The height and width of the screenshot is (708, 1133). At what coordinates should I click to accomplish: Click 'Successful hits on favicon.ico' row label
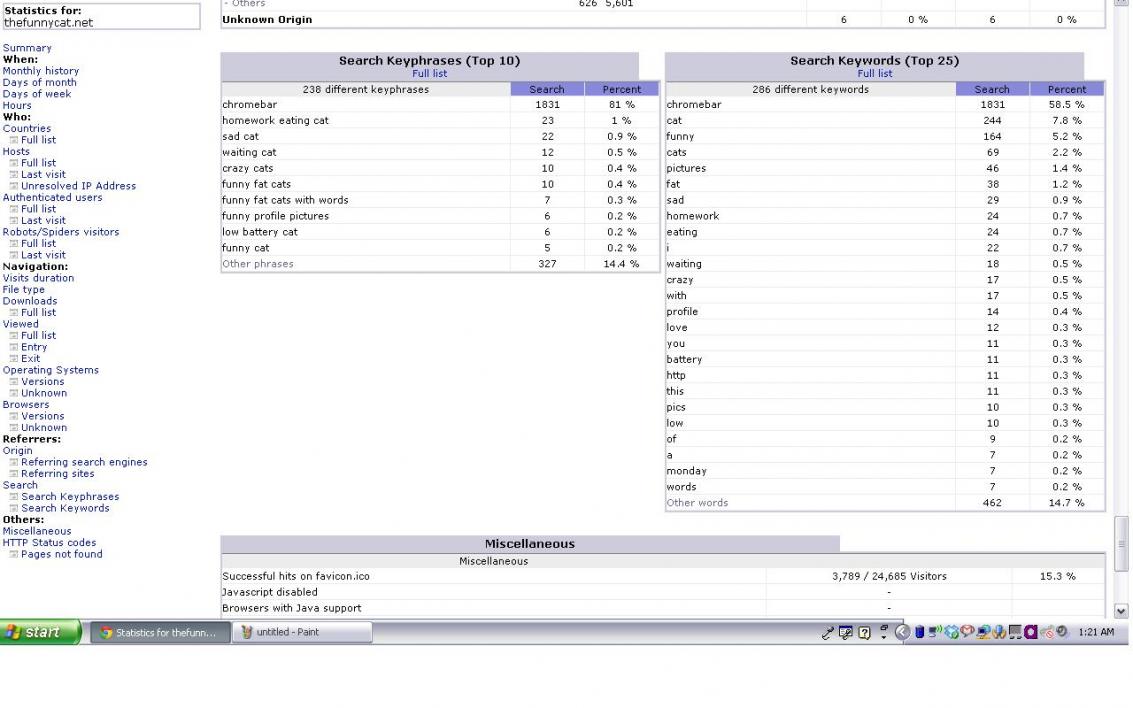click(296, 577)
